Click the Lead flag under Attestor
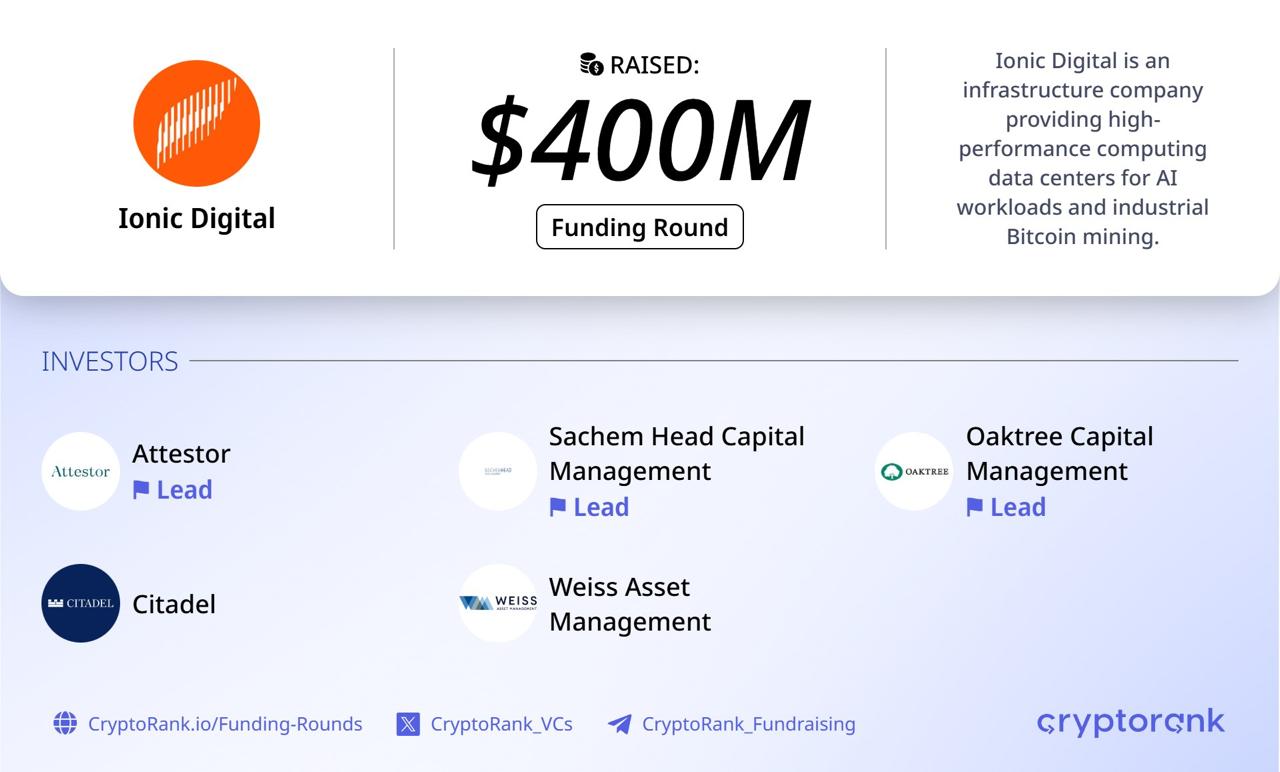Image resolution: width=1280 pixels, height=772 pixels. (141, 489)
